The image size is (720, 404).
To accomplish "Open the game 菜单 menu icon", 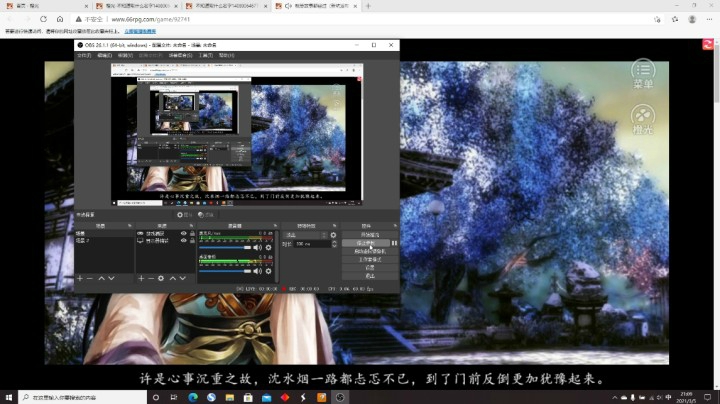I will [643, 74].
